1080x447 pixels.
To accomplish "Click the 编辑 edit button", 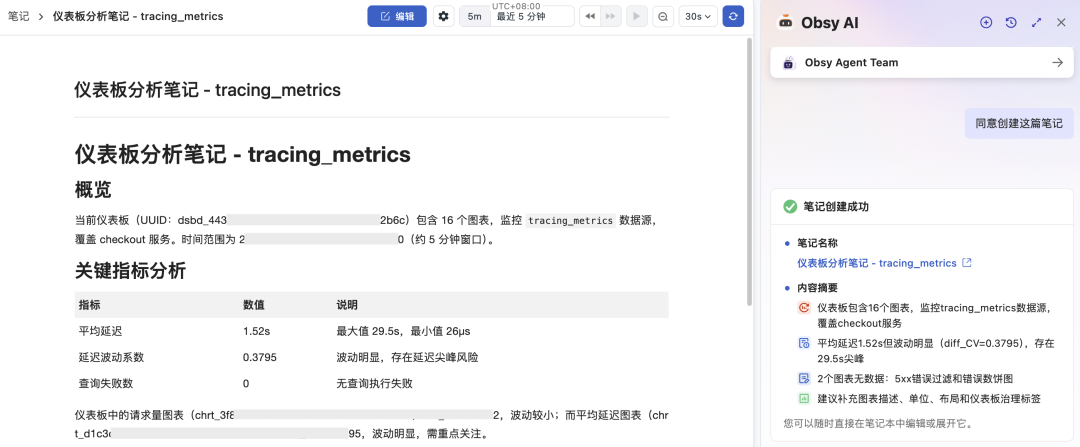I will pos(397,17).
